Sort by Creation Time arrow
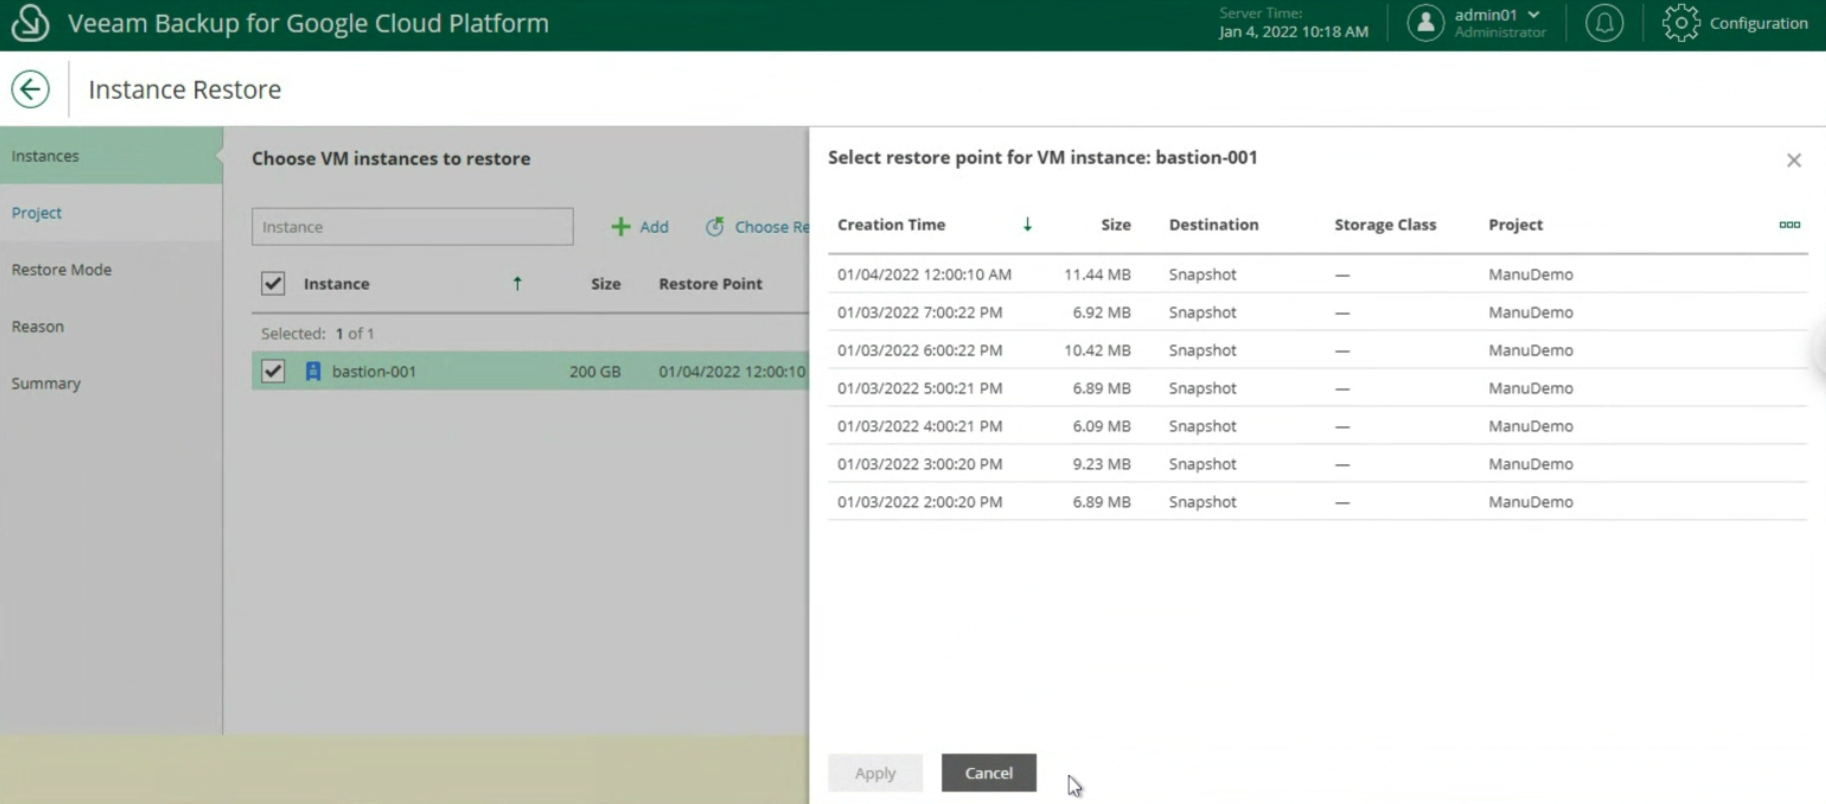 click(1027, 225)
